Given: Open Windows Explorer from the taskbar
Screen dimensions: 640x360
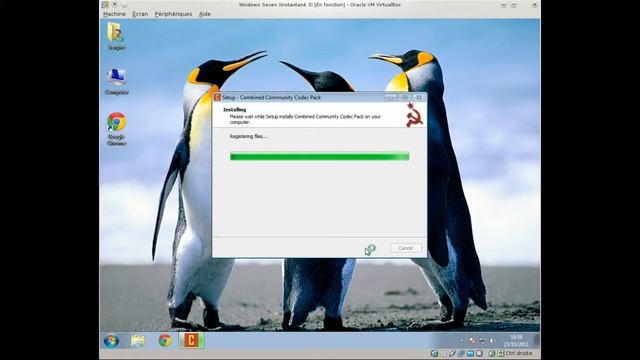Looking at the screenshot, I should (x=138, y=340).
